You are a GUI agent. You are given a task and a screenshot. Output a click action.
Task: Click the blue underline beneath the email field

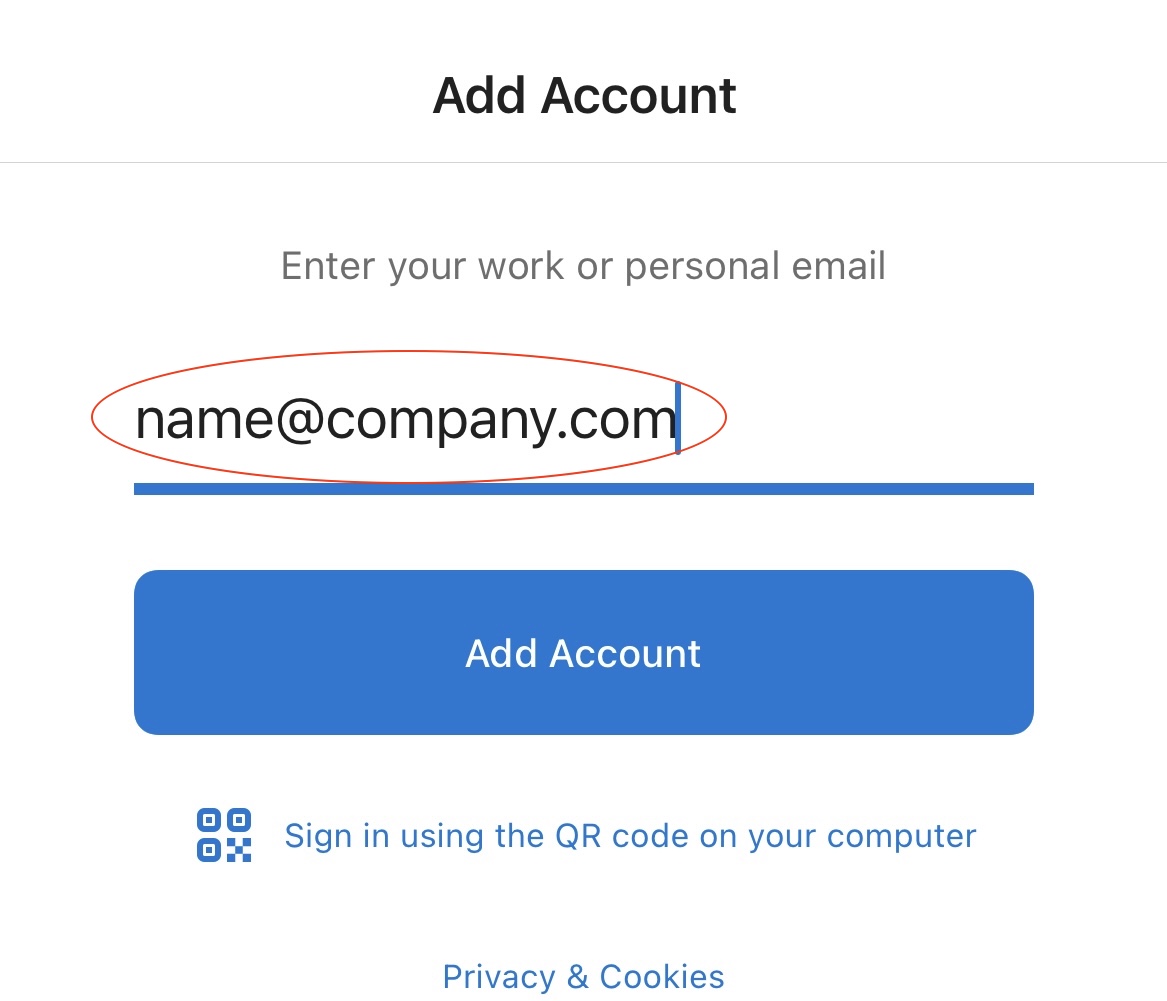click(x=584, y=489)
